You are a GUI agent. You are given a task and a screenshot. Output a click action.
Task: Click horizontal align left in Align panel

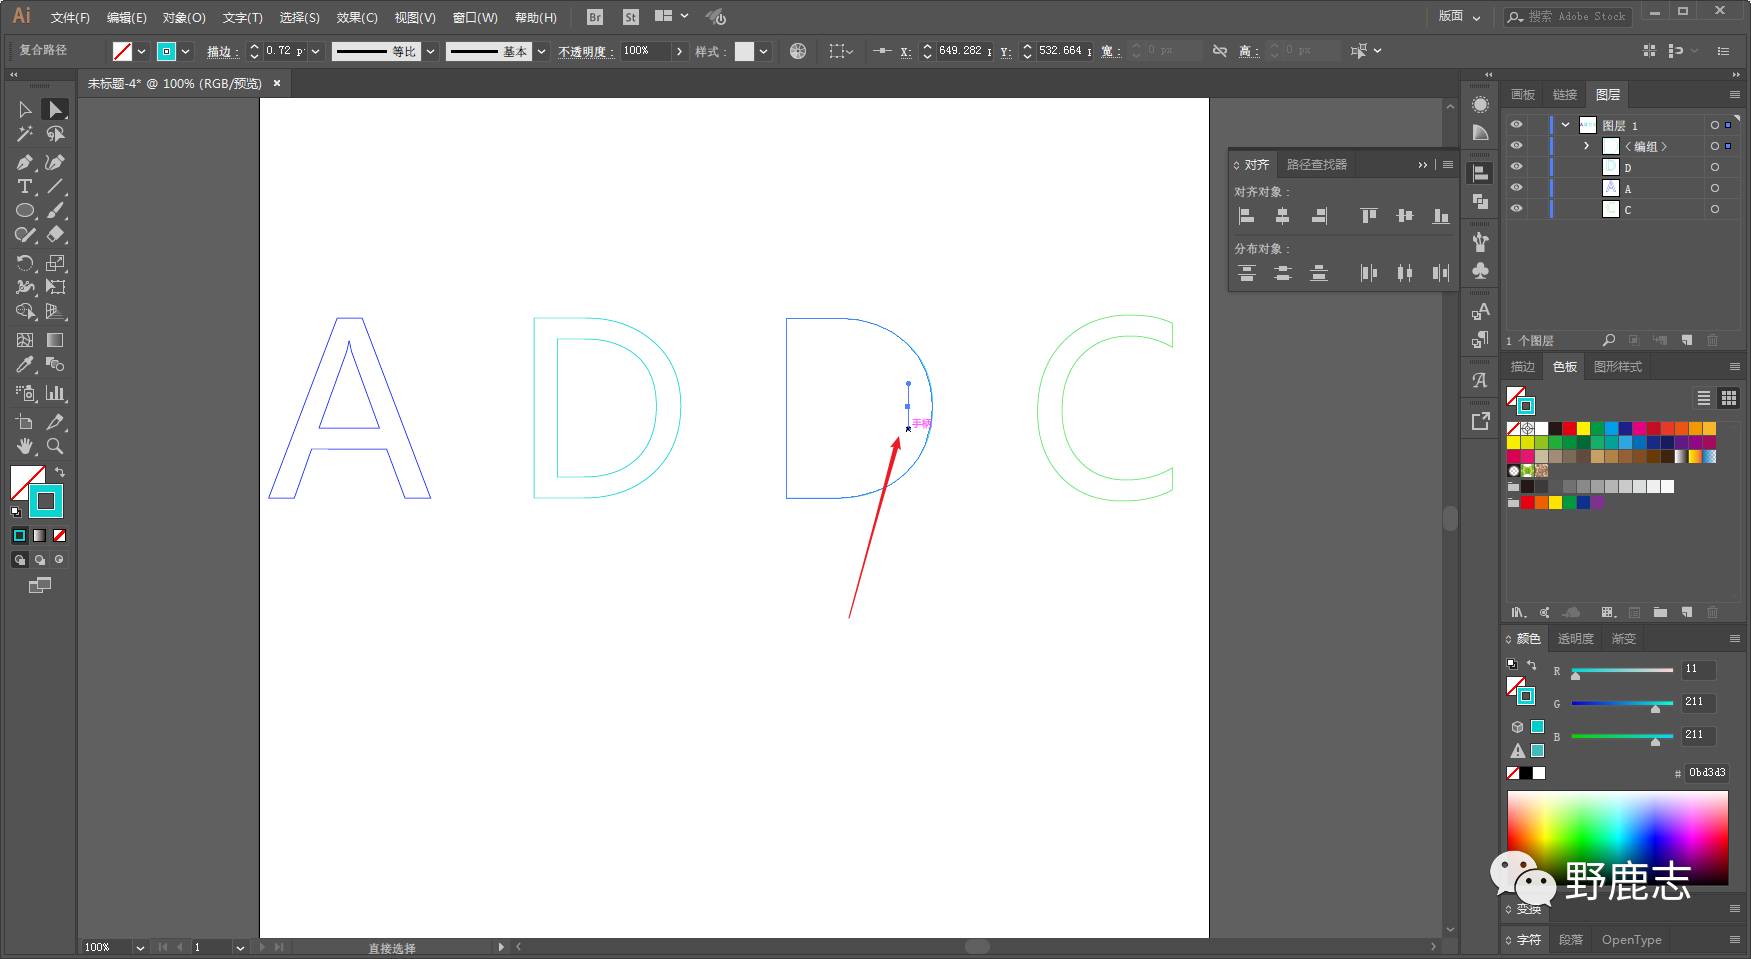tap(1246, 216)
